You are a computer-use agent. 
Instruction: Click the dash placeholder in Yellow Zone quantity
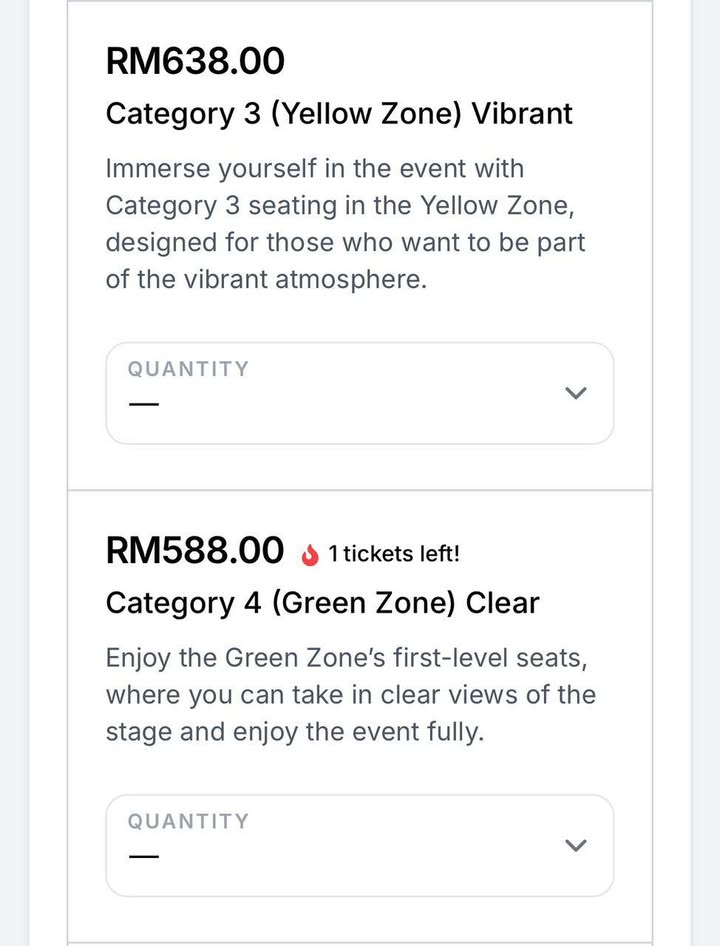(x=144, y=404)
